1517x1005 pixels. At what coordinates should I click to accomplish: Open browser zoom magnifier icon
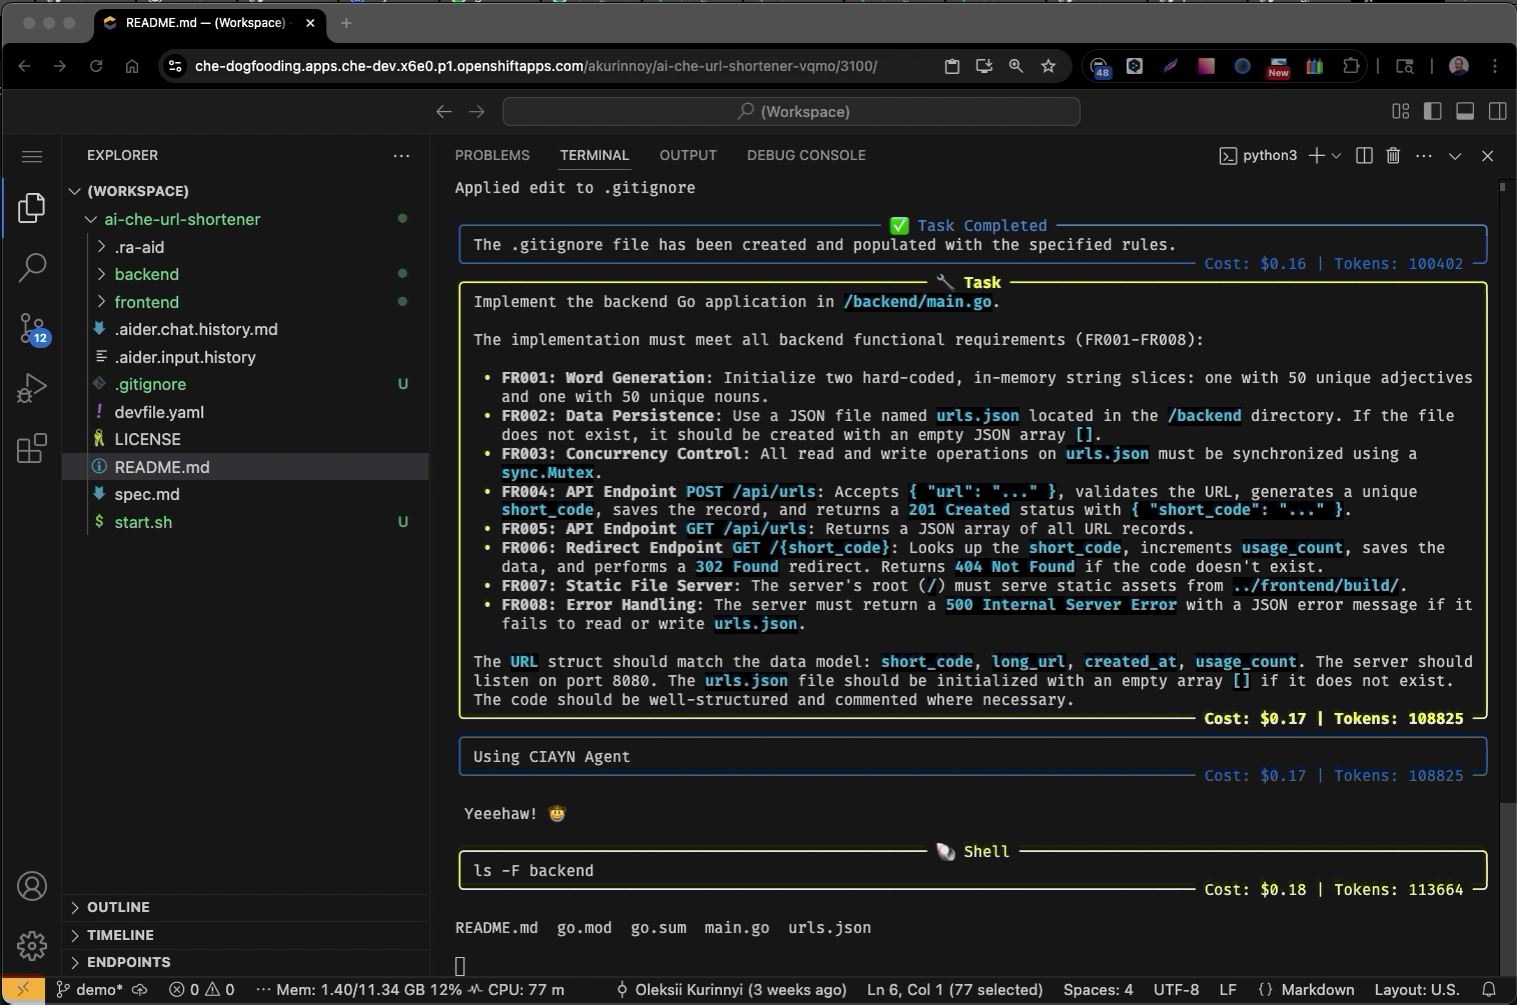pyautogui.click(x=1016, y=66)
